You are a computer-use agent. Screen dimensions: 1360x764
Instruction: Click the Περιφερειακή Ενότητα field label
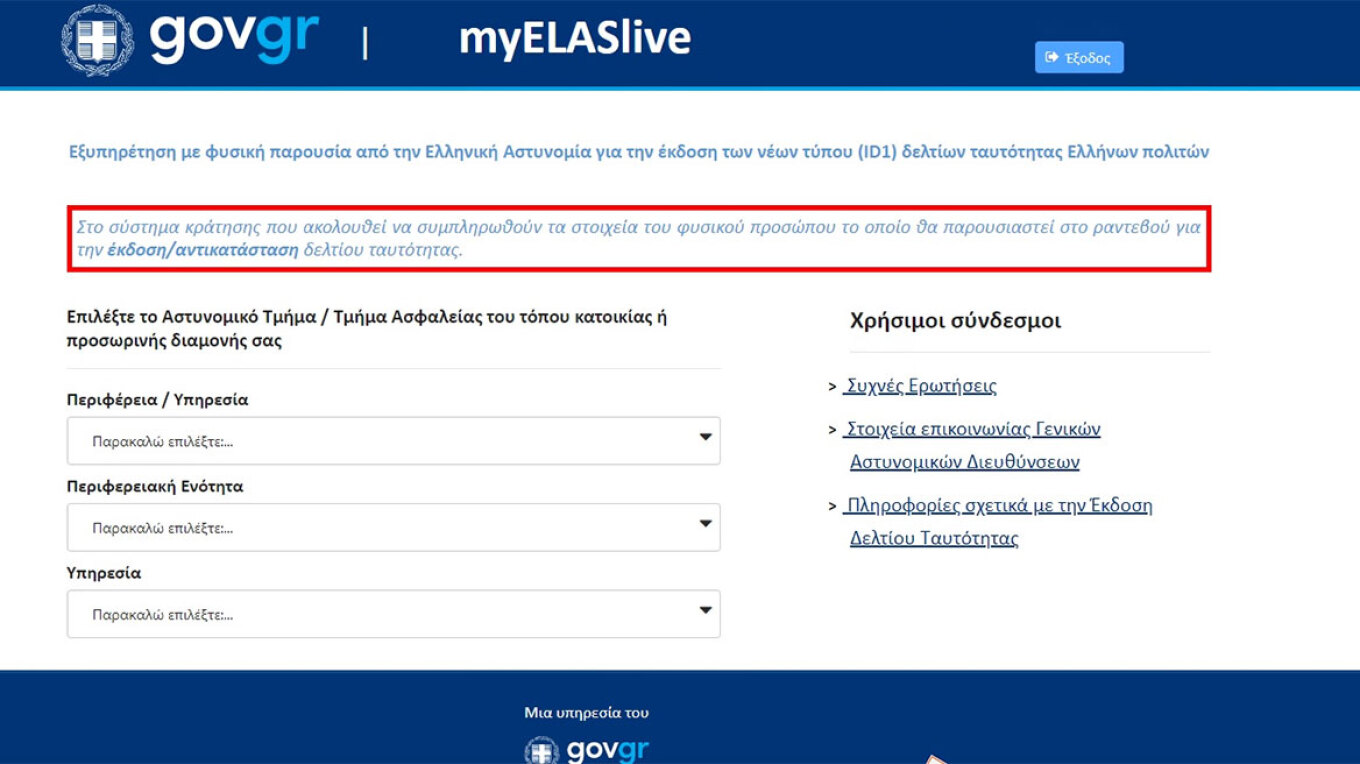155,487
